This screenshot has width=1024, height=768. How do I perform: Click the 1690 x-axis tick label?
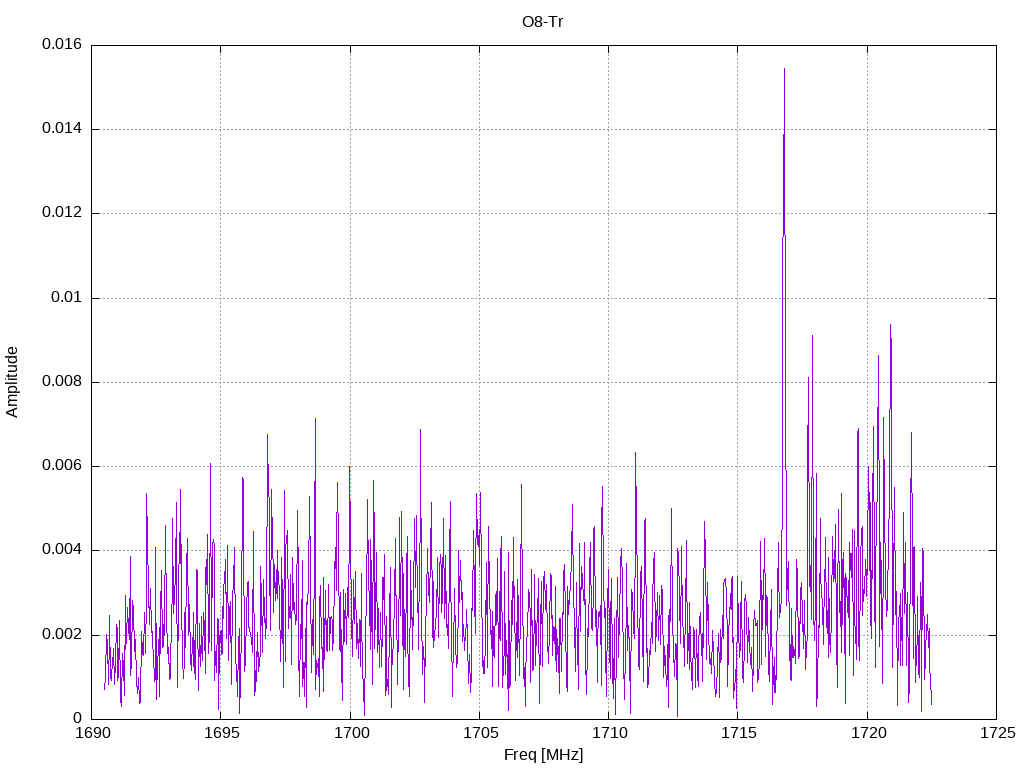[93, 733]
